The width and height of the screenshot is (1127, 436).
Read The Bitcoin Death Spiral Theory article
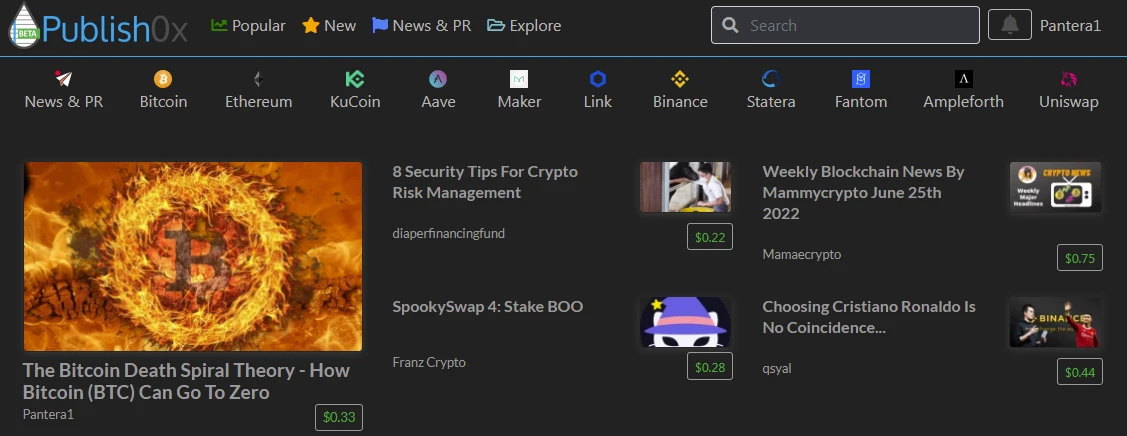pos(186,381)
